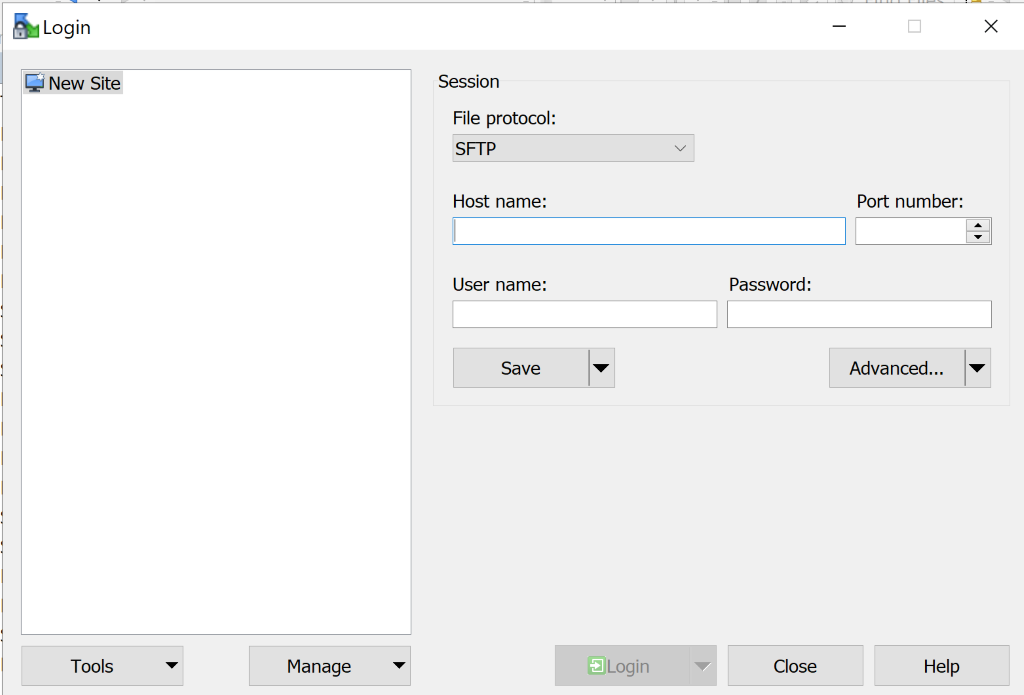The image size is (1024, 695).
Task: Expand the Save button dropdown arrow
Action: pos(601,368)
